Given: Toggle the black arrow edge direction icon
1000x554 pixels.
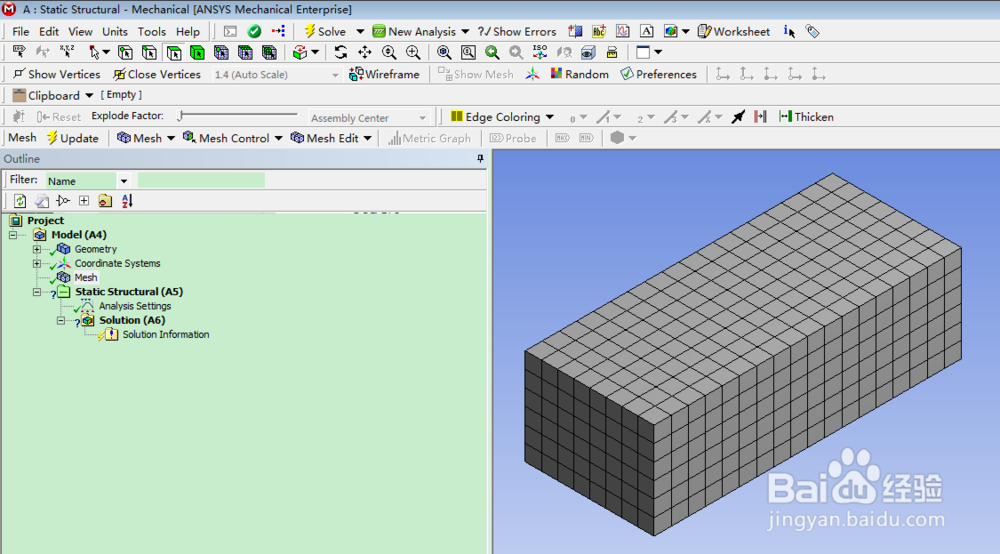Looking at the screenshot, I should 738,117.
